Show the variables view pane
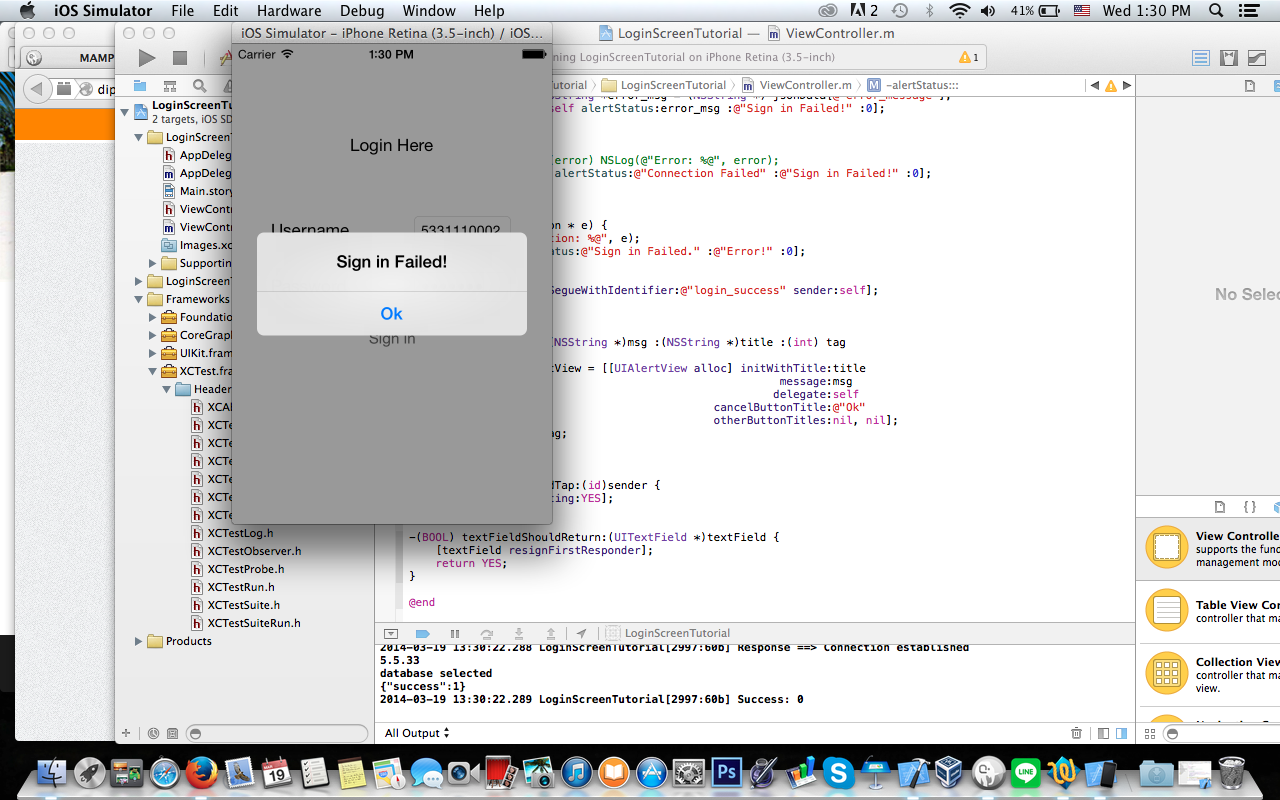 point(1101,733)
